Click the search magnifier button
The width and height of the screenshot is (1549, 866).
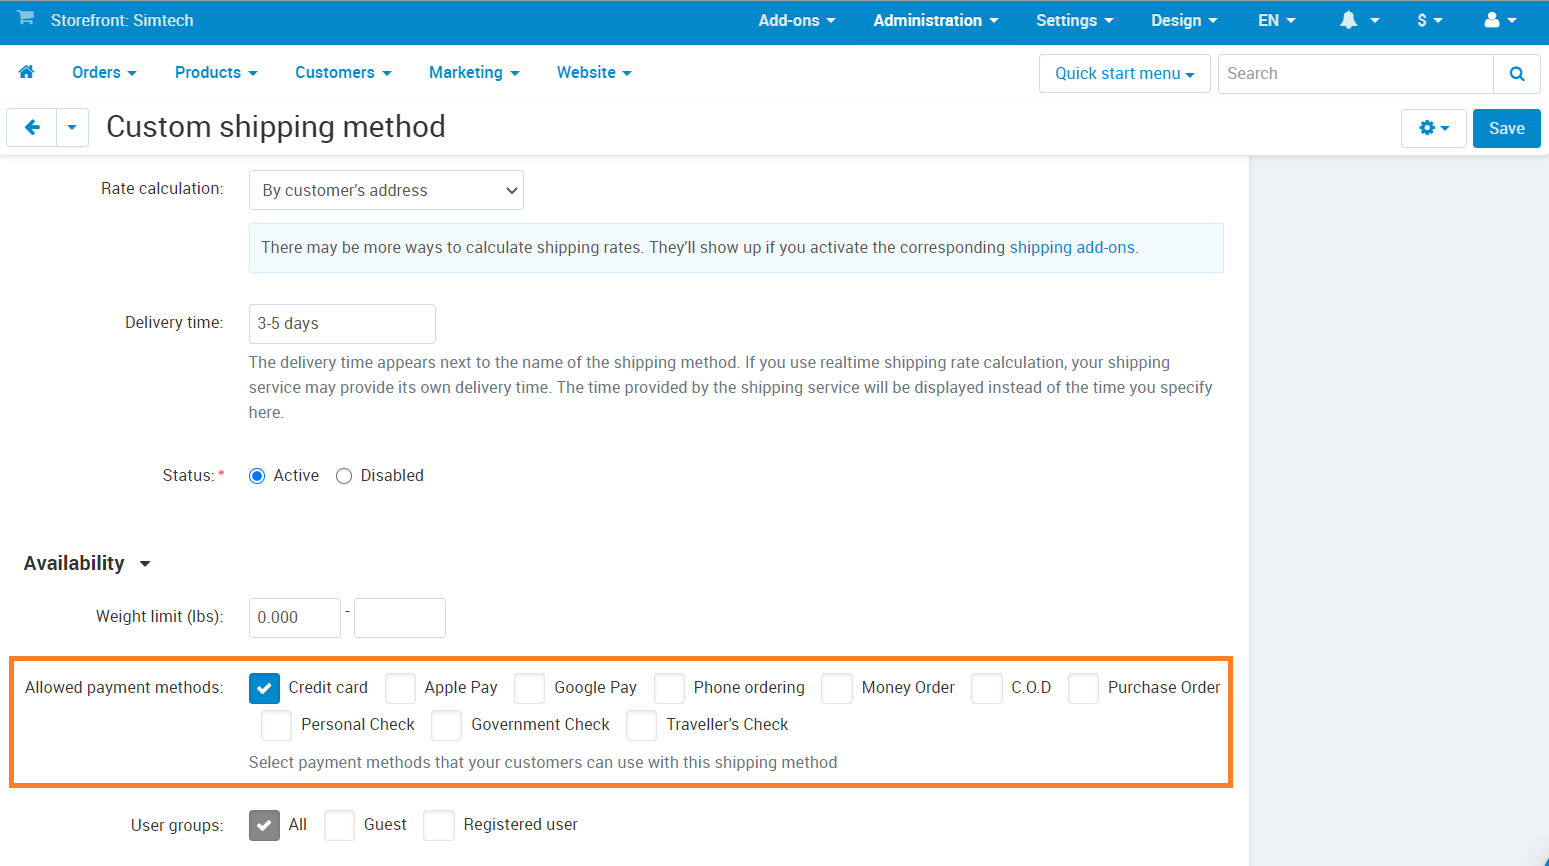(x=1517, y=74)
